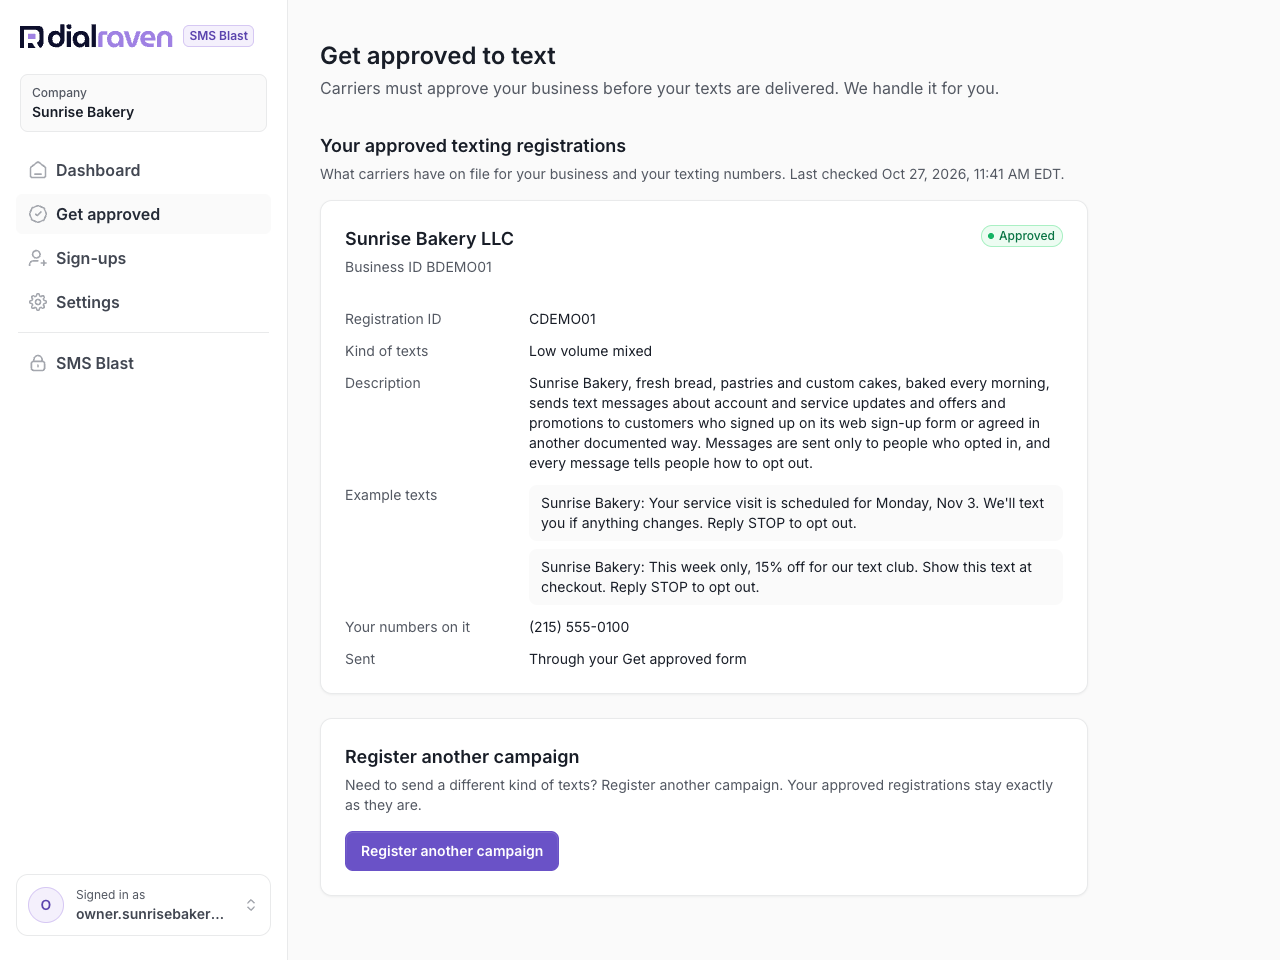The width and height of the screenshot is (1280, 960).
Task: Click the Description label
Action: point(383,383)
